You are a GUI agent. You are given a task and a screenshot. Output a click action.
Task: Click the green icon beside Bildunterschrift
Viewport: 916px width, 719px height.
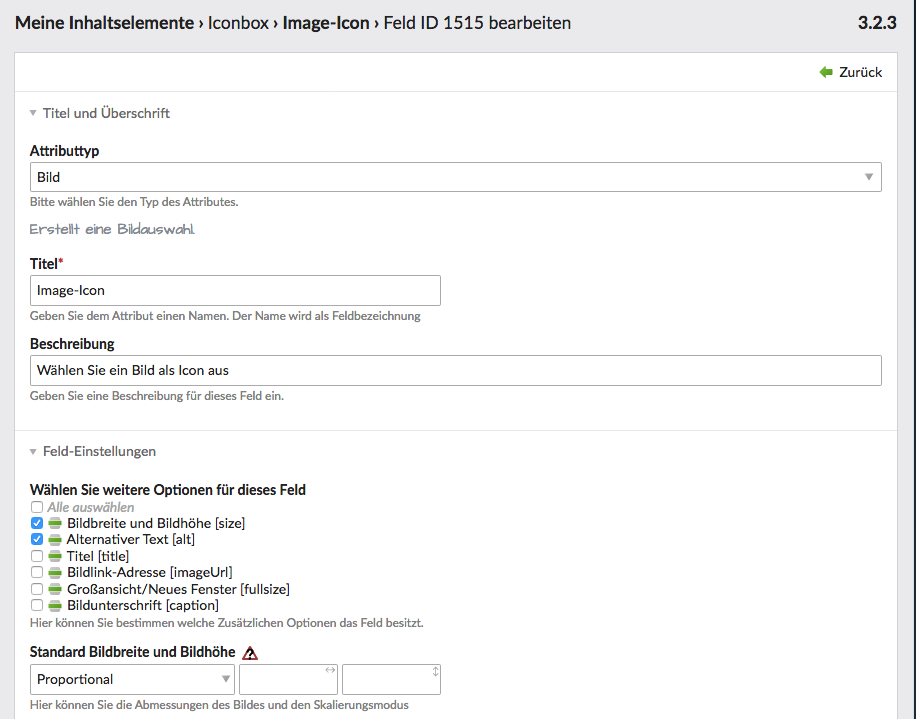tap(55, 606)
